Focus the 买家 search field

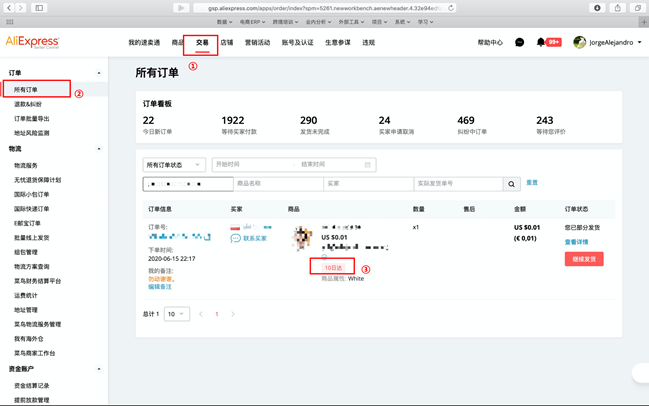[368, 184]
